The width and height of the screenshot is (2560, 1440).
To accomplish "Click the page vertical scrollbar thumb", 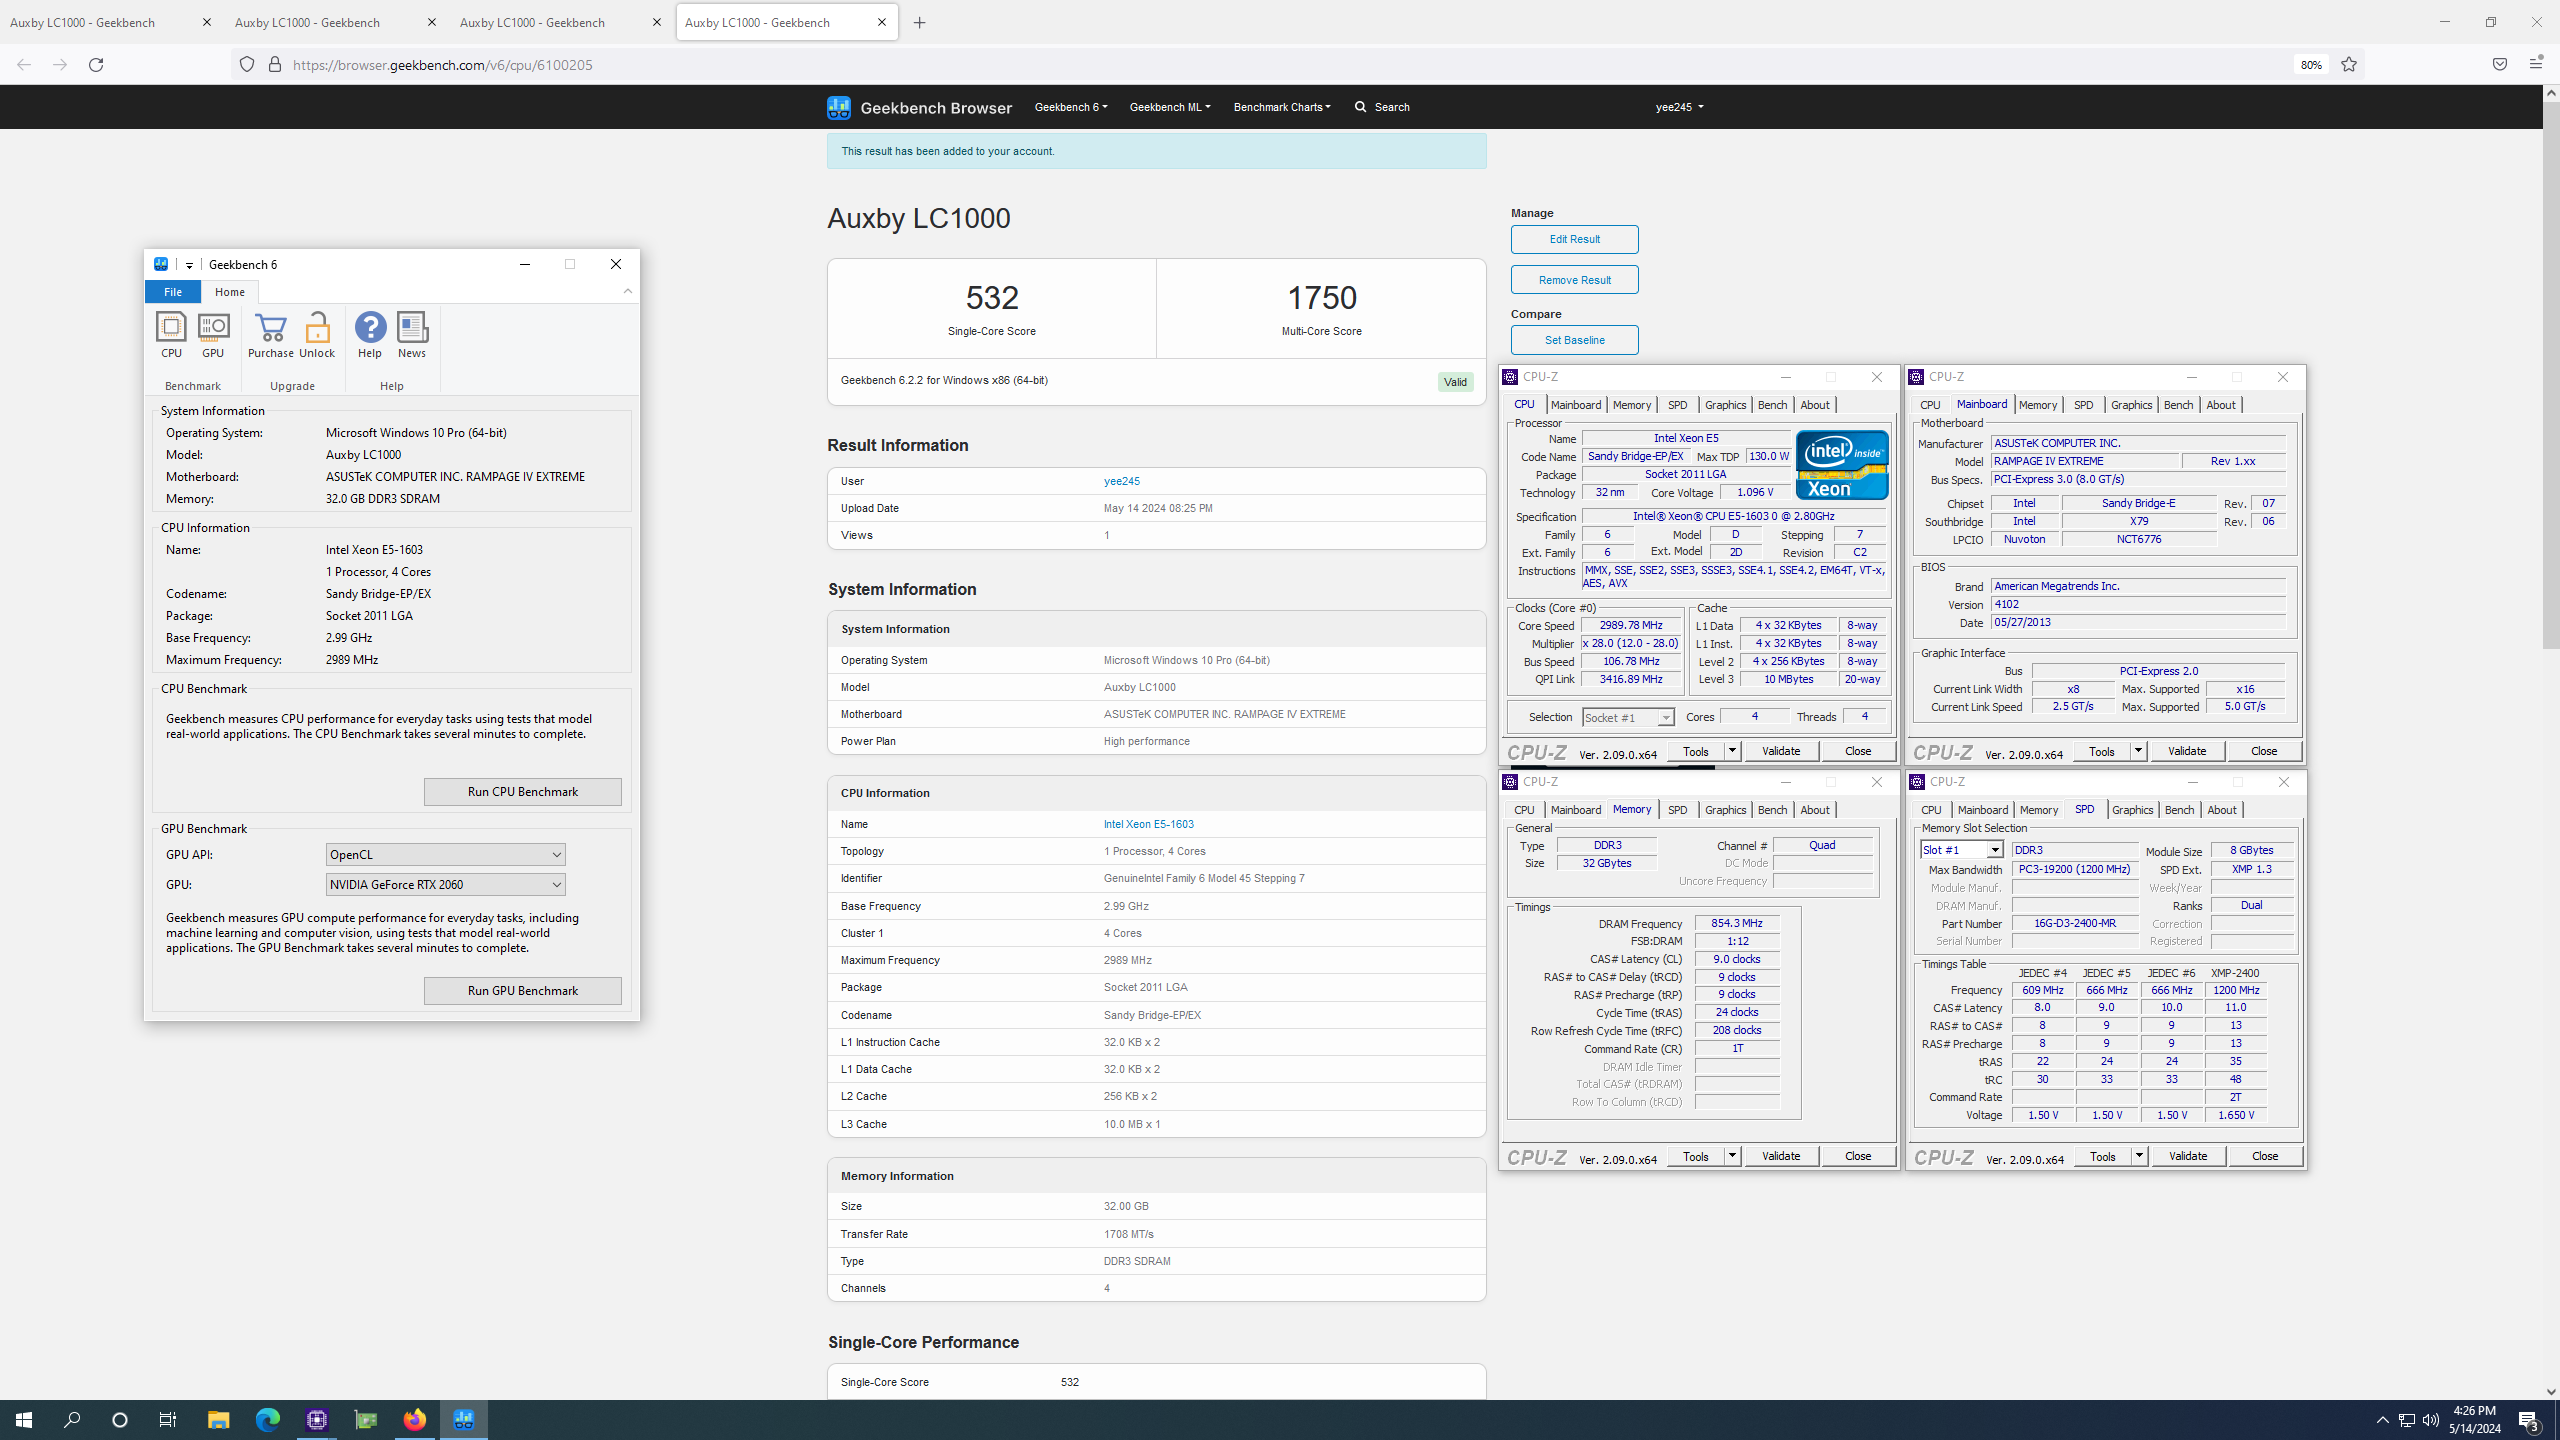I will click(2551, 375).
